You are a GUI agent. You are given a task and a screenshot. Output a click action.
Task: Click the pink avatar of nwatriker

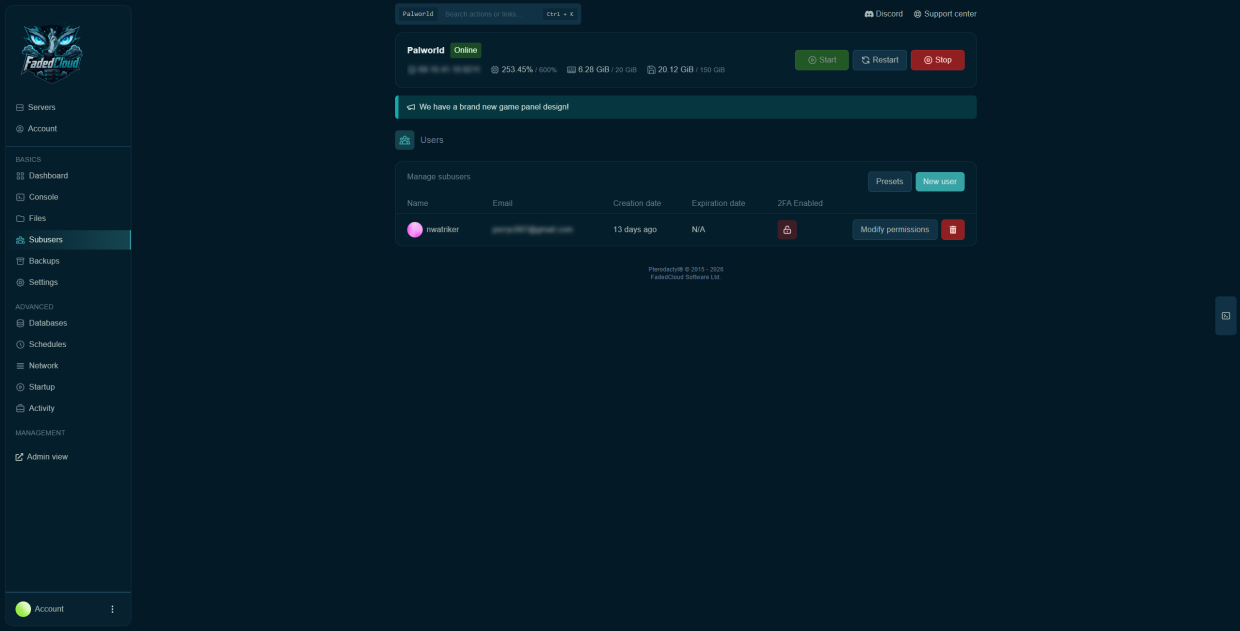(415, 230)
